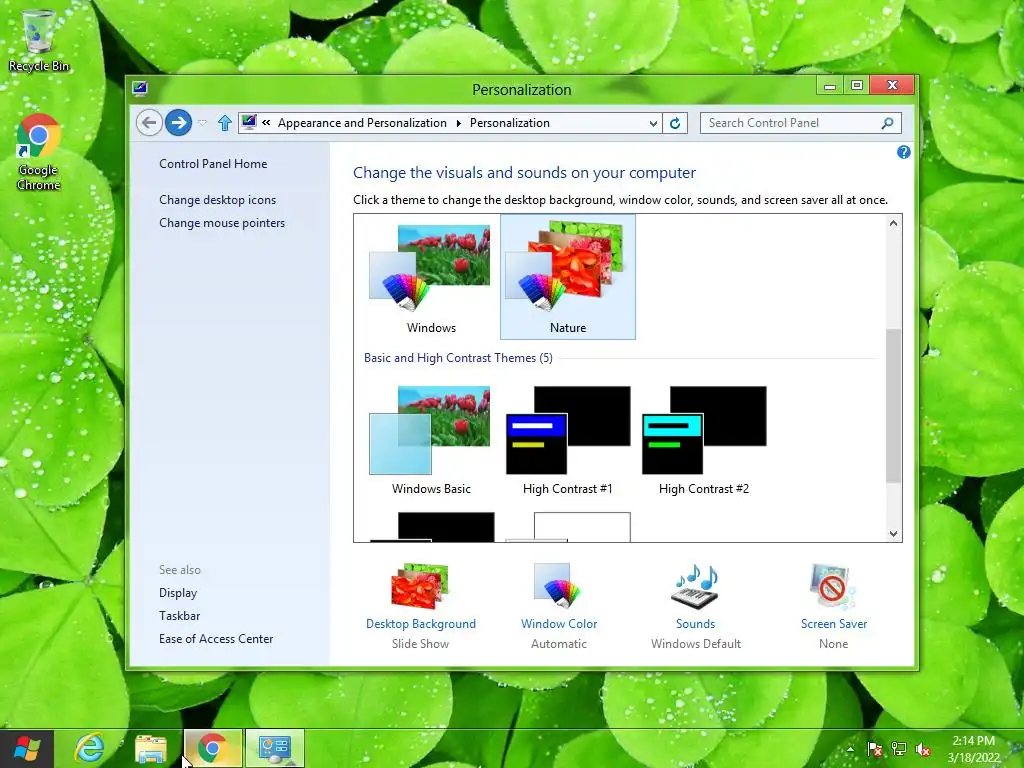Open Help with the question mark icon
This screenshot has height=768, width=1024.
[x=904, y=152]
